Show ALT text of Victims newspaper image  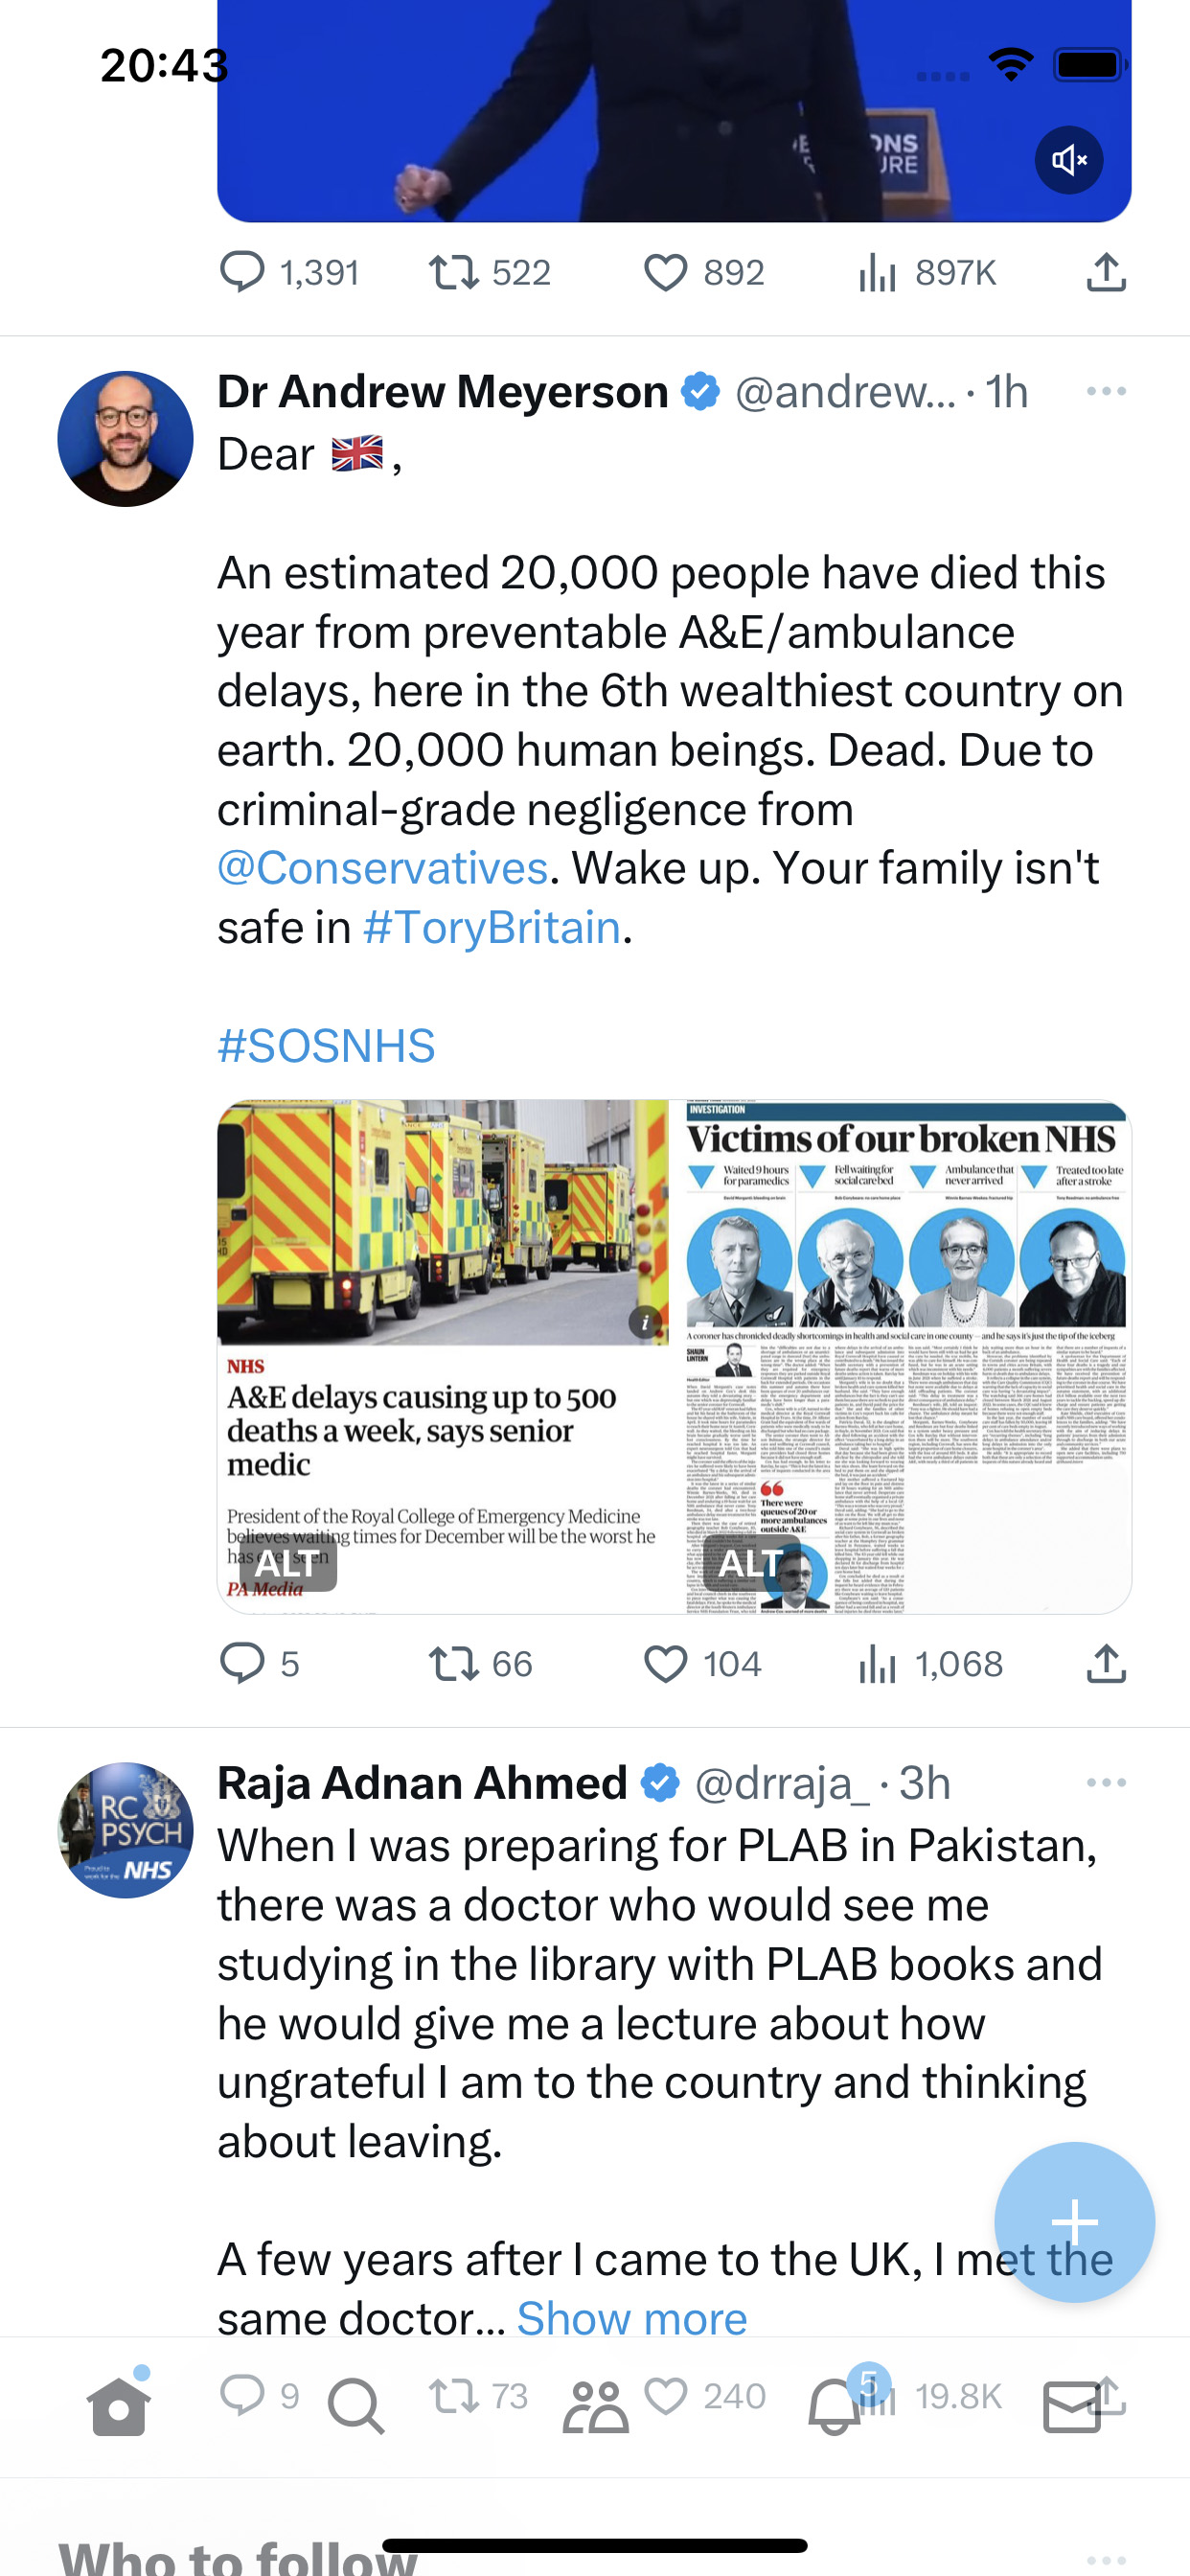tap(750, 1562)
